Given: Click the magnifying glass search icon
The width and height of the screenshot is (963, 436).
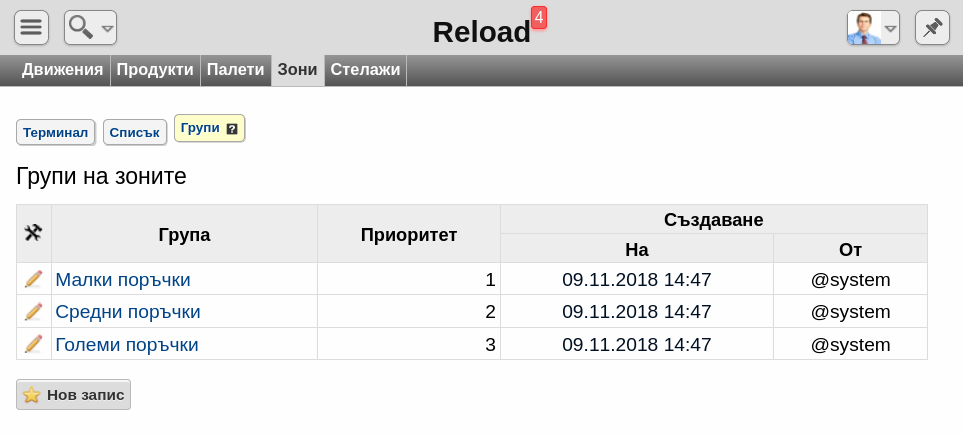Looking at the screenshot, I should [x=81, y=27].
